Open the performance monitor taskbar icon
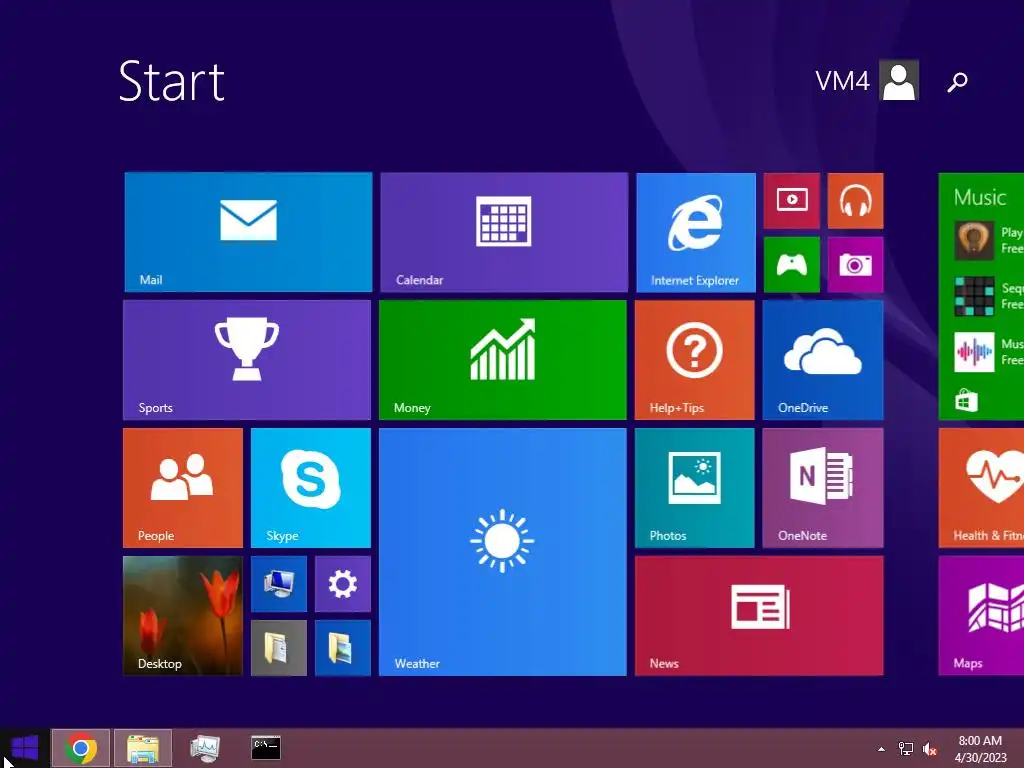Image resolution: width=1024 pixels, height=768 pixels. pyautogui.click(x=205, y=748)
